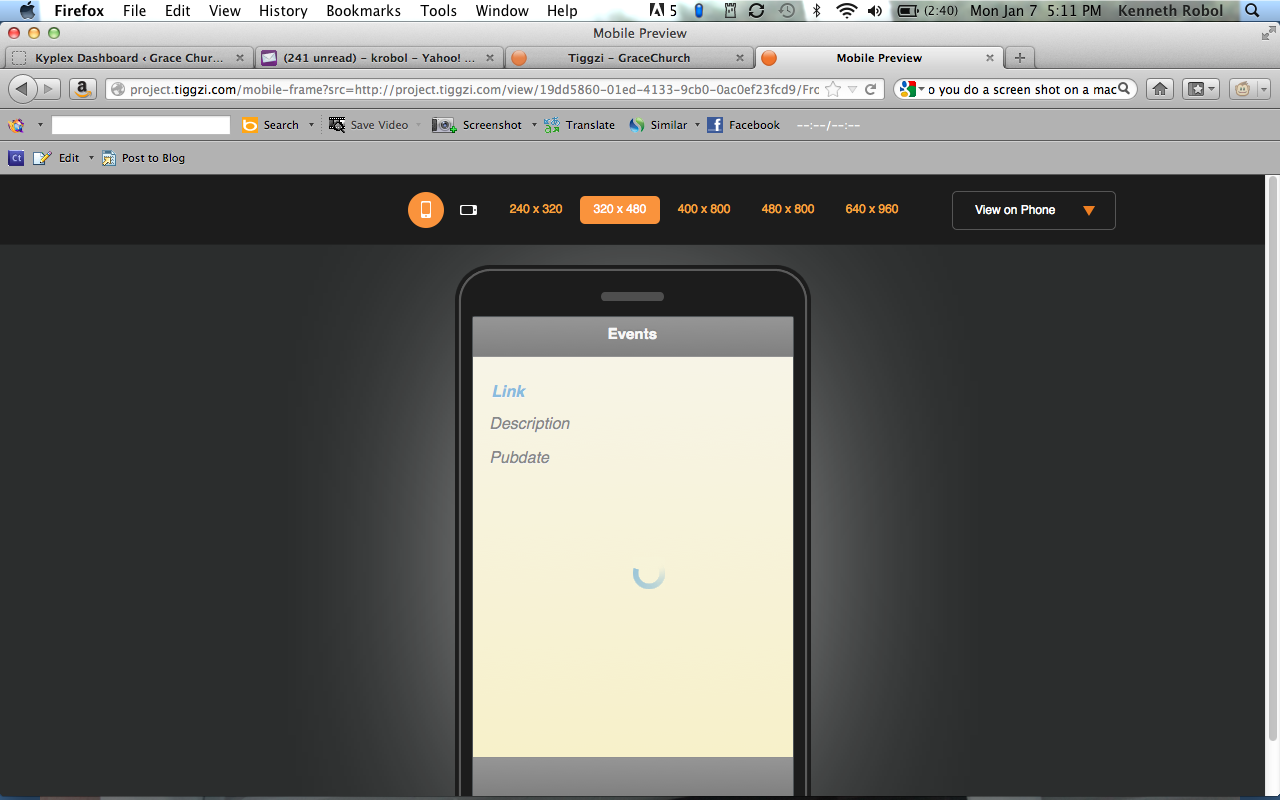Reload the page with refresh icon
This screenshot has height=800, width=1280.
870,89
